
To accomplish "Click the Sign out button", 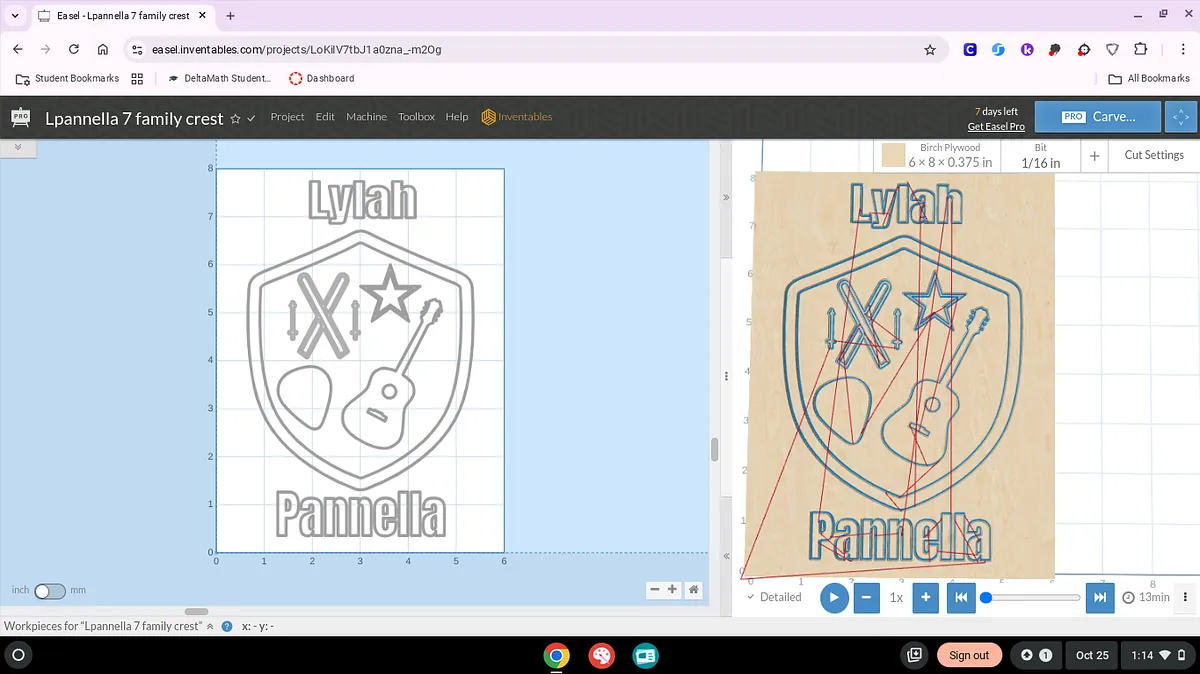I will [969, 655].
